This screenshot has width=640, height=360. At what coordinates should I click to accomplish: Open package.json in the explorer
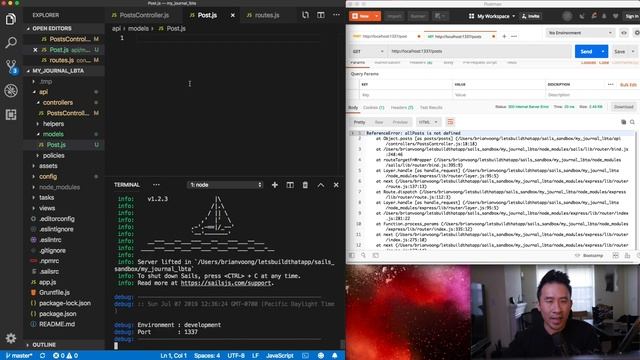tap(58, 314)
